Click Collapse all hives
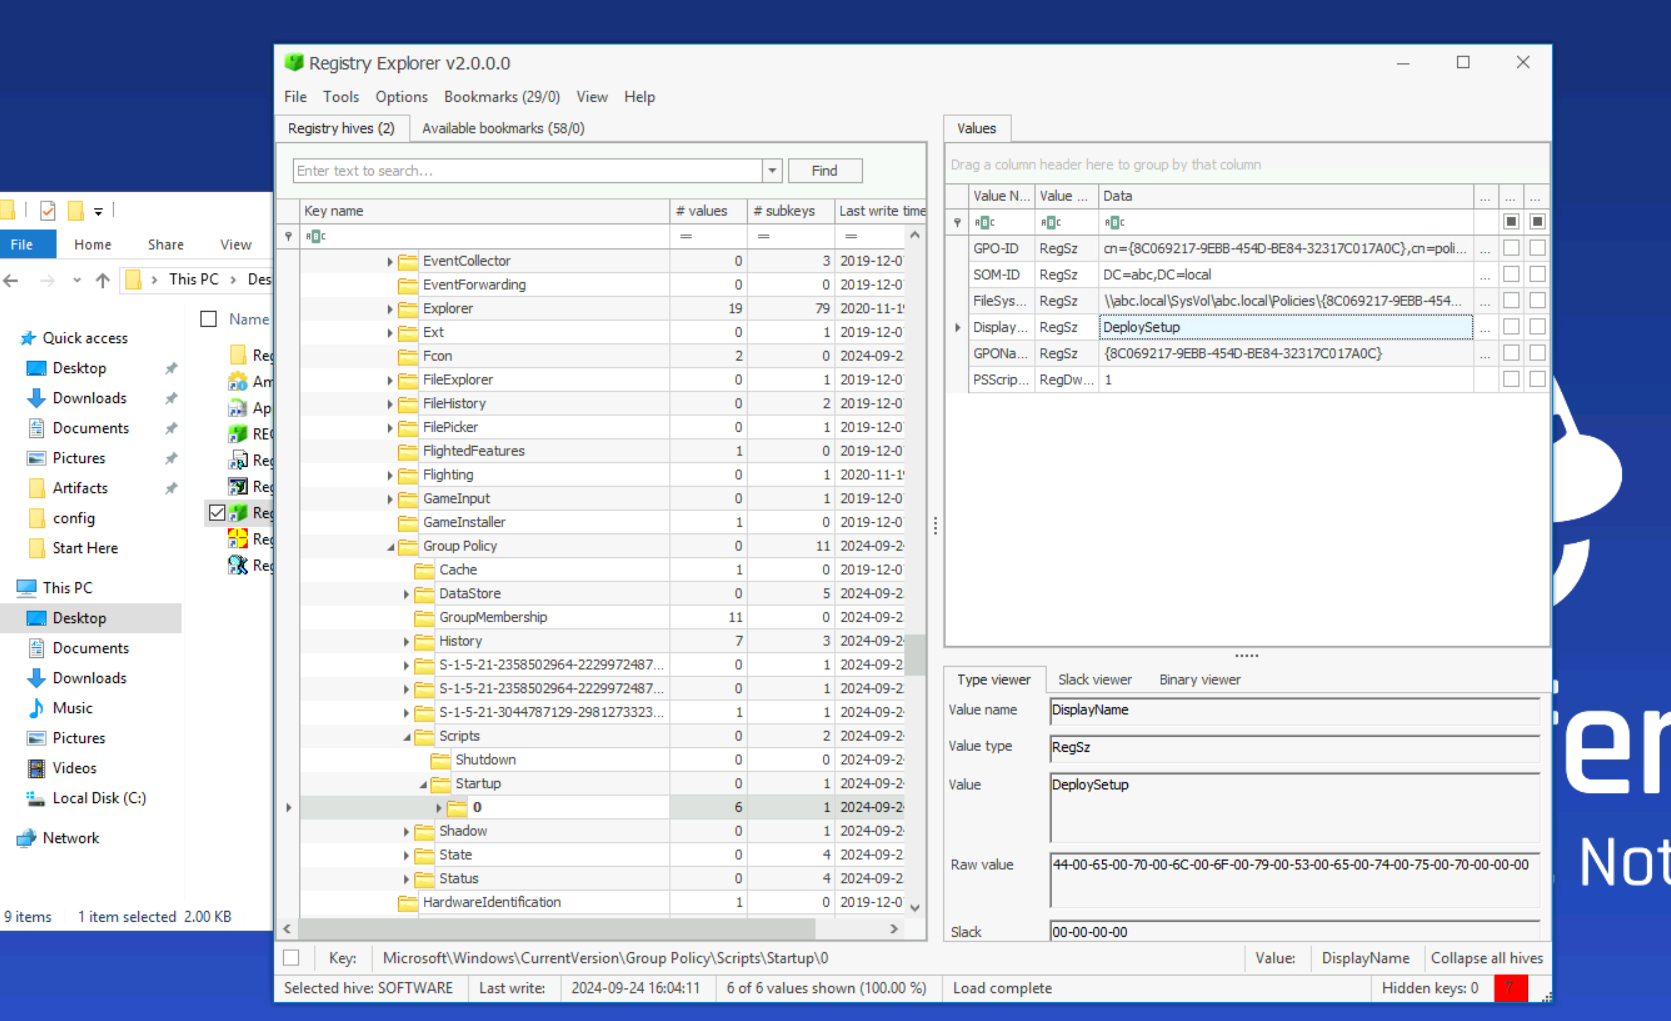 point(1486,958)
